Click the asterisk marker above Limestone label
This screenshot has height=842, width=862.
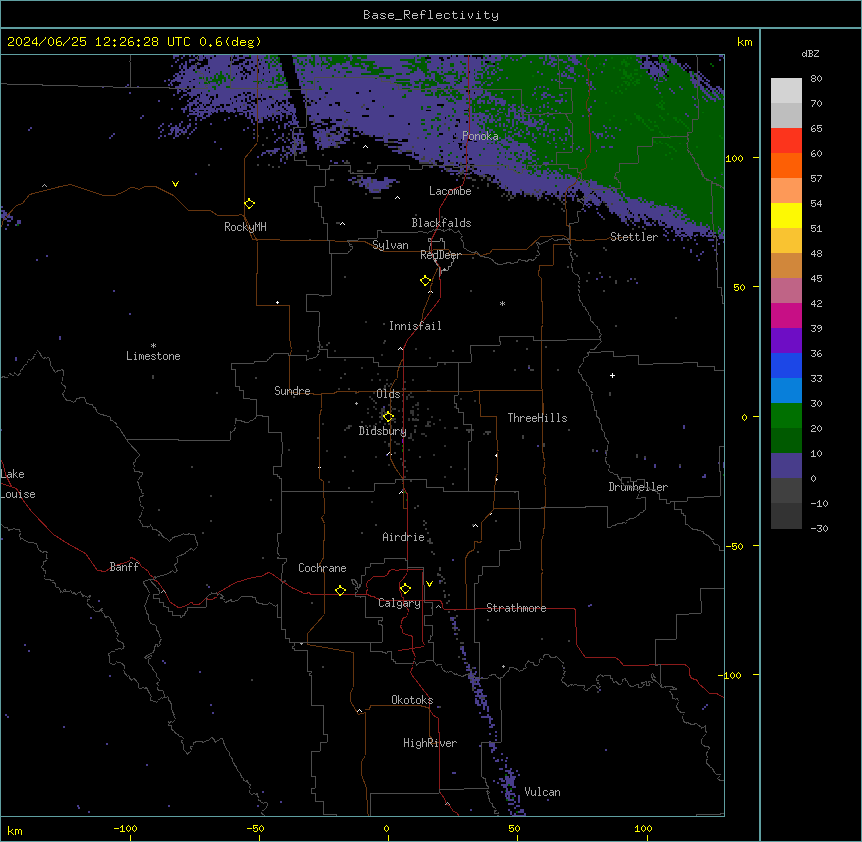click(153, 346)
